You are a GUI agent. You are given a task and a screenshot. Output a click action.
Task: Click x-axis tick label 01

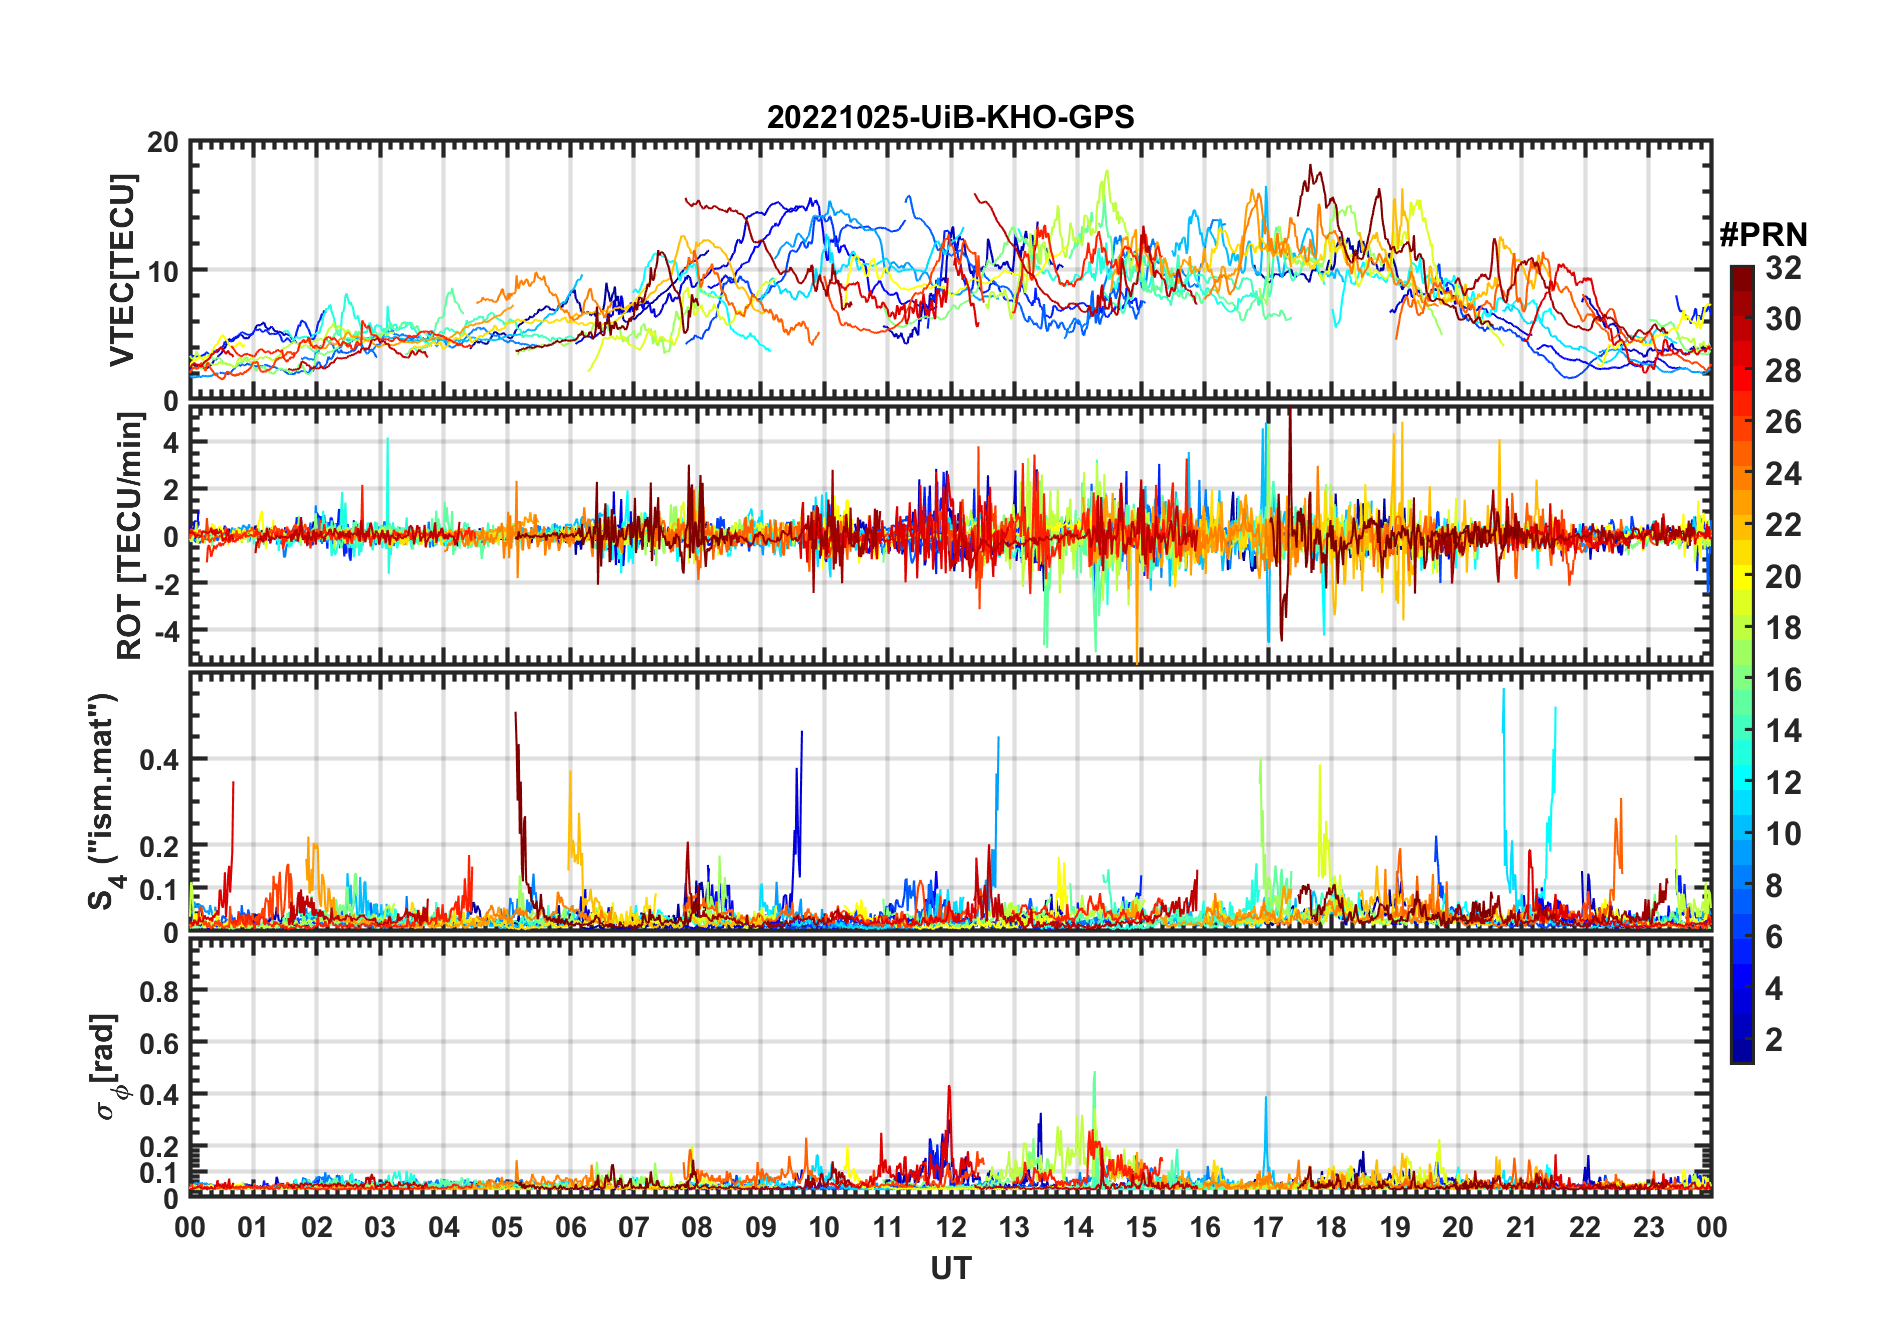(253, 1227)
